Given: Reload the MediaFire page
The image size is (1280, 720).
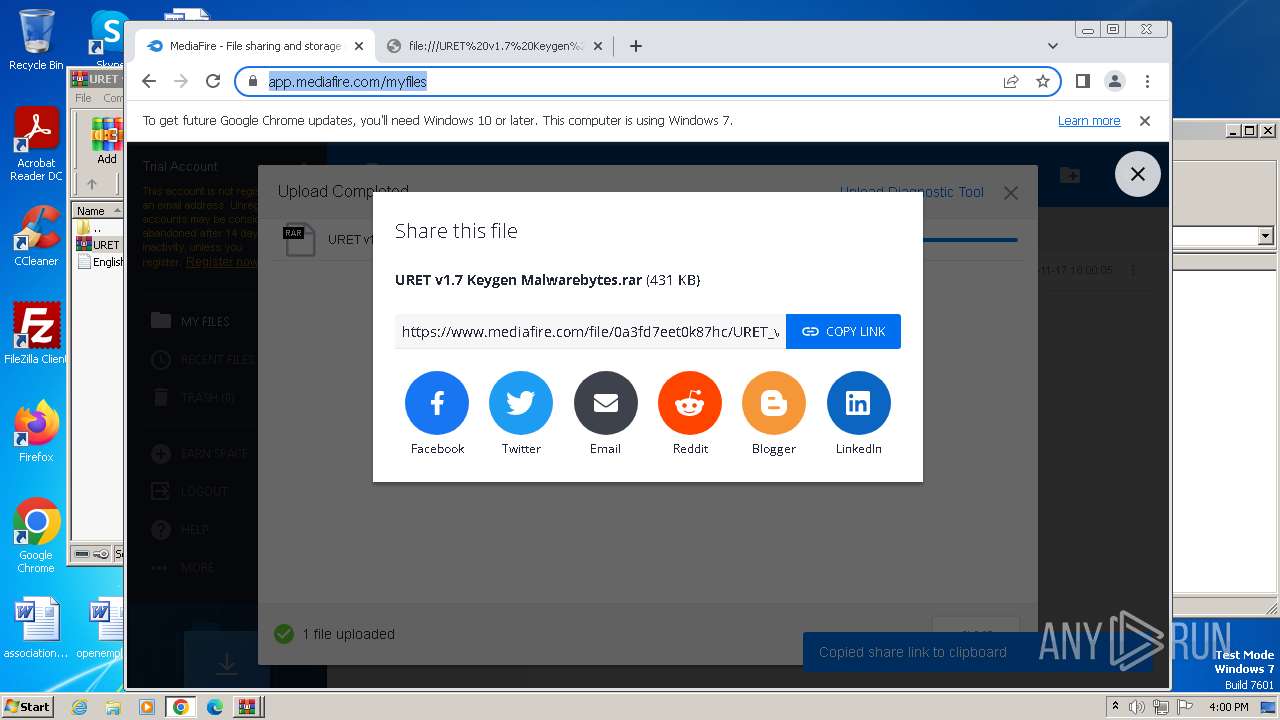Looking at the screenshot, I should [213, 81].
